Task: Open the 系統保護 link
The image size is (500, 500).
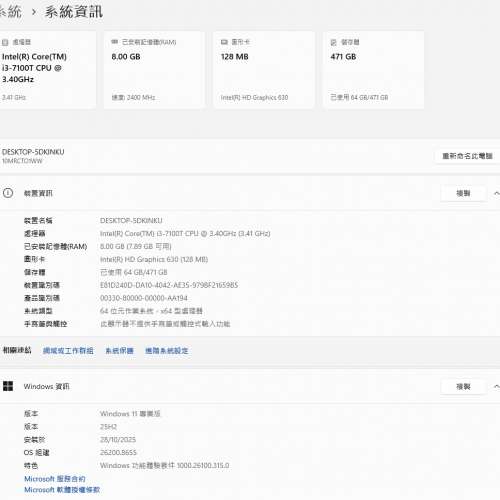Action: [119, 351]
